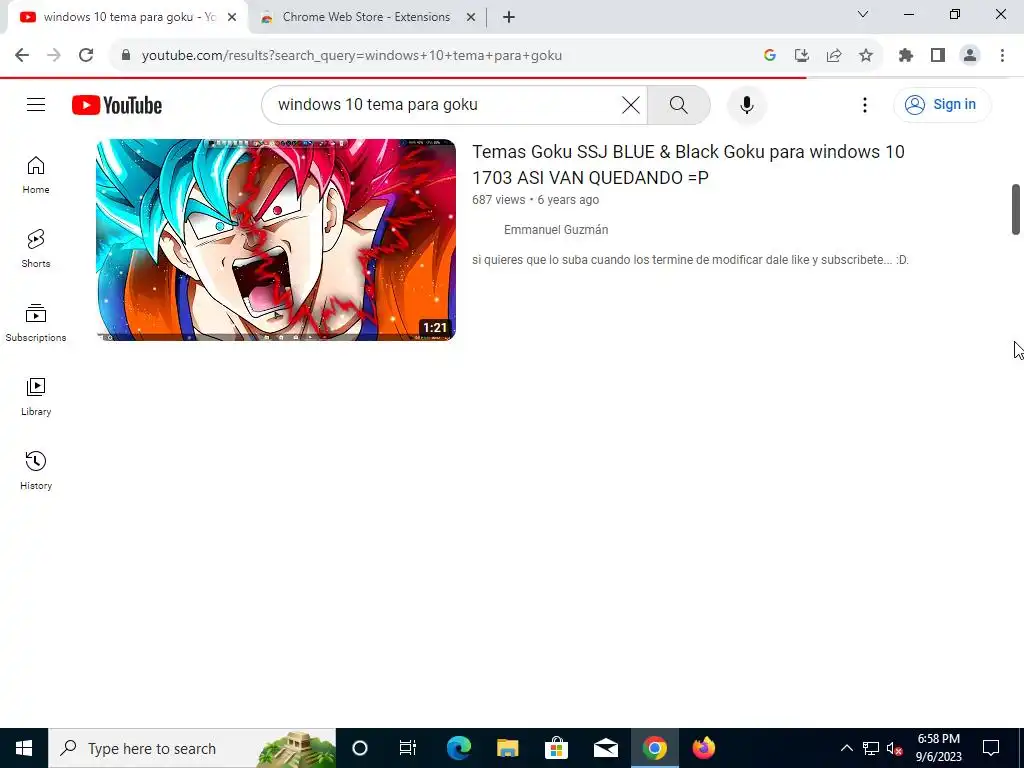1024x768 pixels.
Task: Open video title Temas Goku SSJ BLUE
Action: (688, 165)
